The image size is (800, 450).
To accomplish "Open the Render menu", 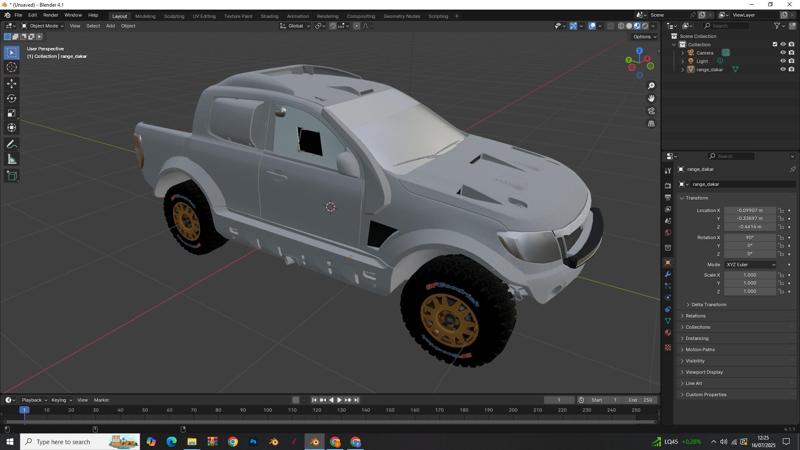I will (51, 16).
